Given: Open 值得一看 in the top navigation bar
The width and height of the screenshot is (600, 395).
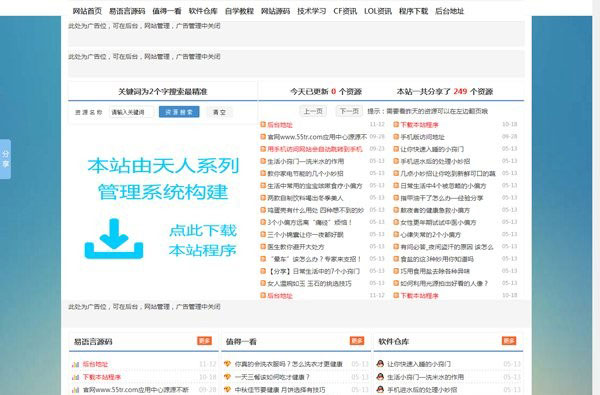Looking at the screenshot, I should (167, 11).
